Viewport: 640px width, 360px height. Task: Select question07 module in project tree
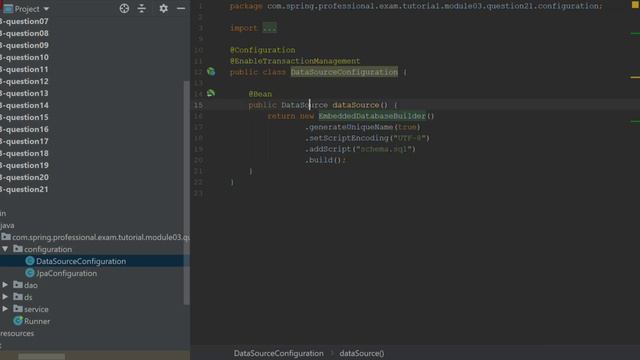click(24, 21)
